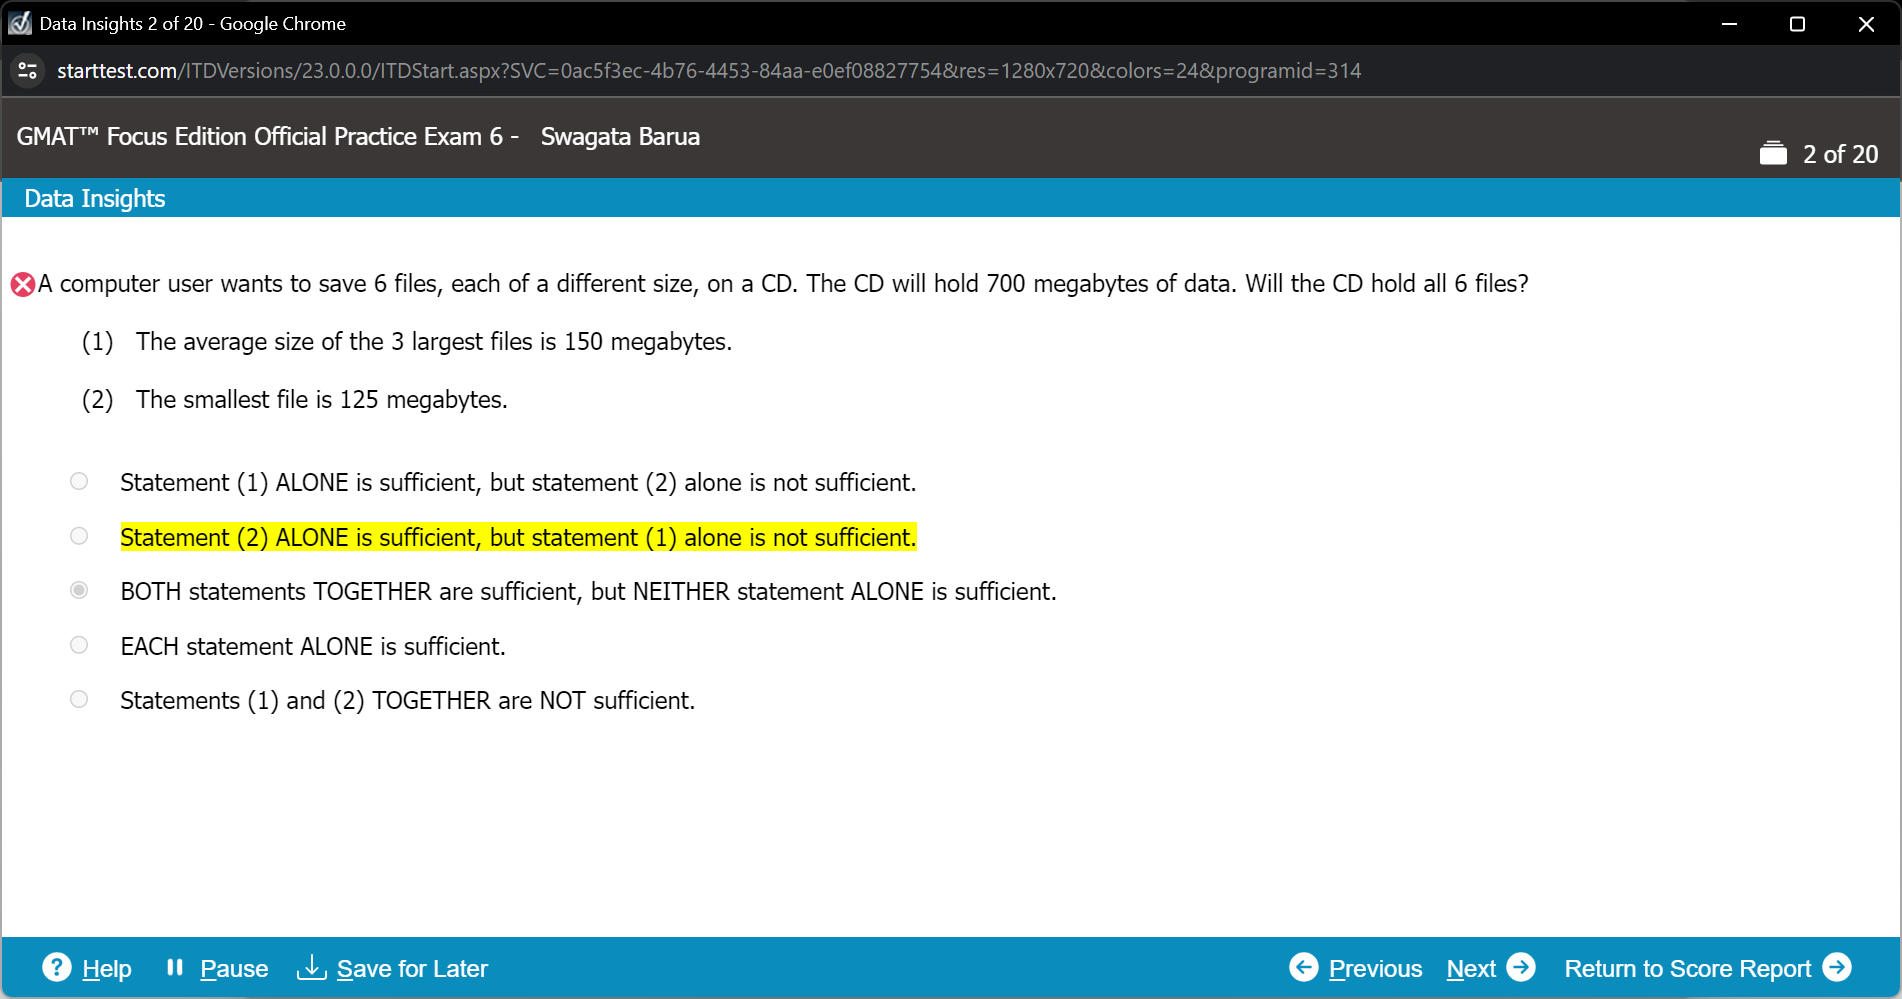This screenshot has width=1902, height=999.
Task: Click the briefcase icon beside the question counter
Action: click(x=1772, y=152)
